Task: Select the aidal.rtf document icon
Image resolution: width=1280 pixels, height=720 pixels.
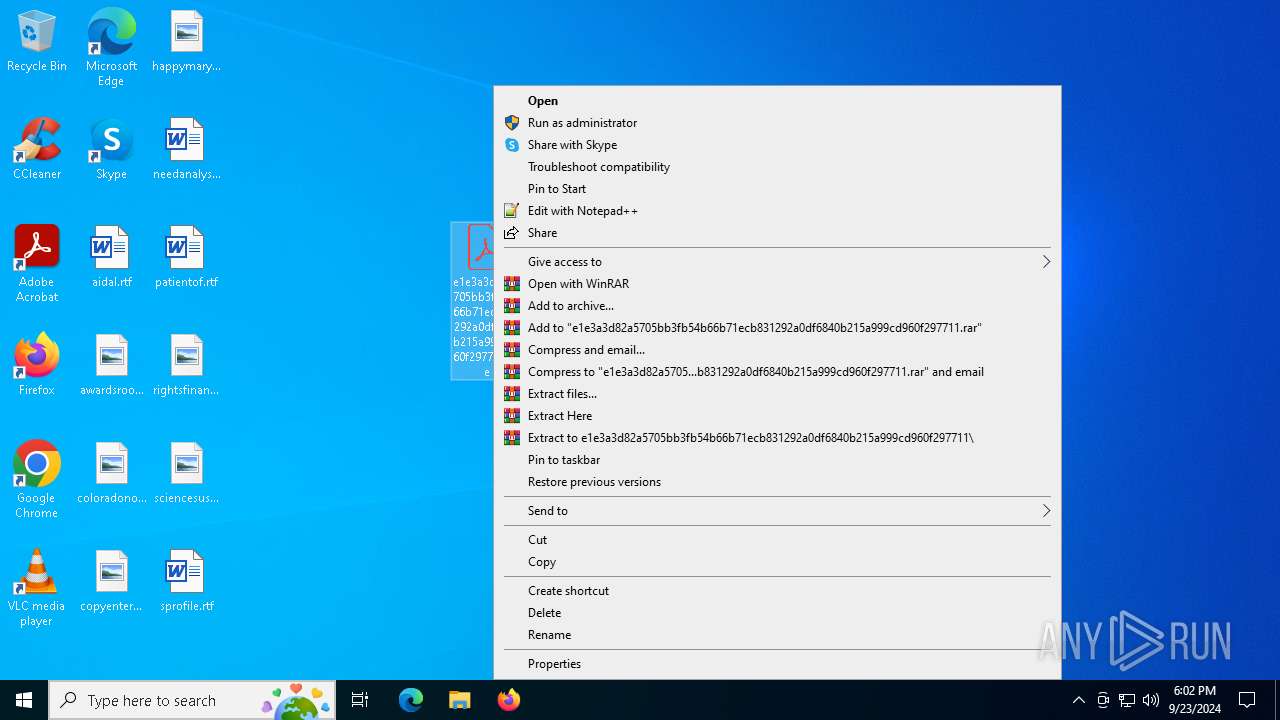Action: (x=111, y=258)
